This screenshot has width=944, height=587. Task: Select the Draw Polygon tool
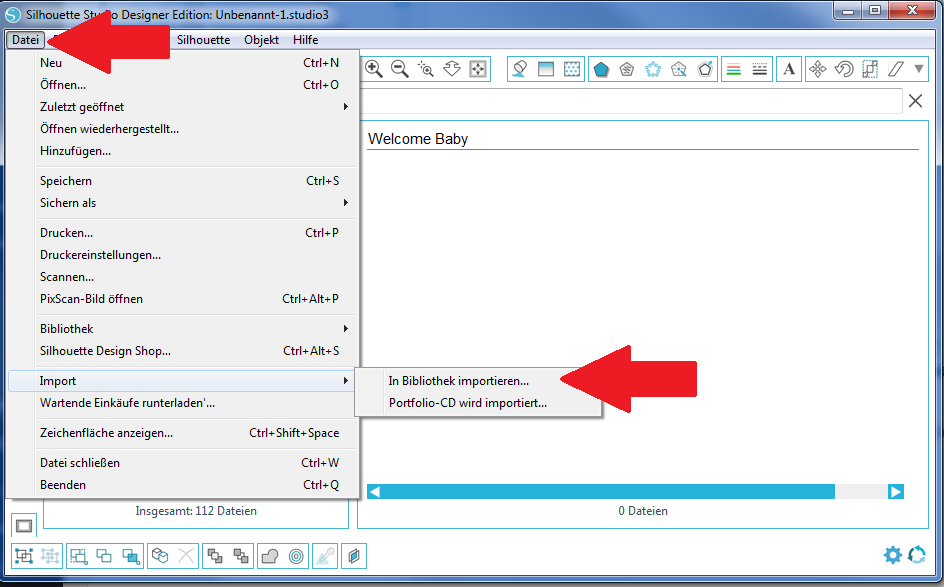pyautogui.click(x=601, y=69)
